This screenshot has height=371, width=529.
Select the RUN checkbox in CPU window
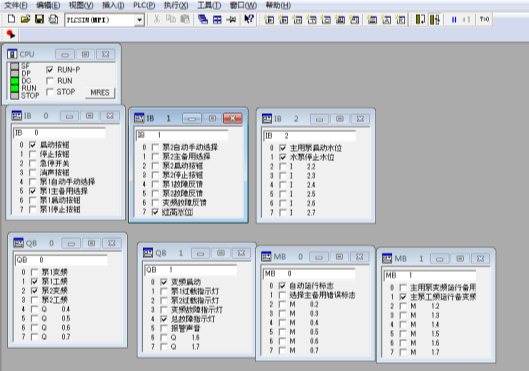pyautogui.click(x=50, y=81)
